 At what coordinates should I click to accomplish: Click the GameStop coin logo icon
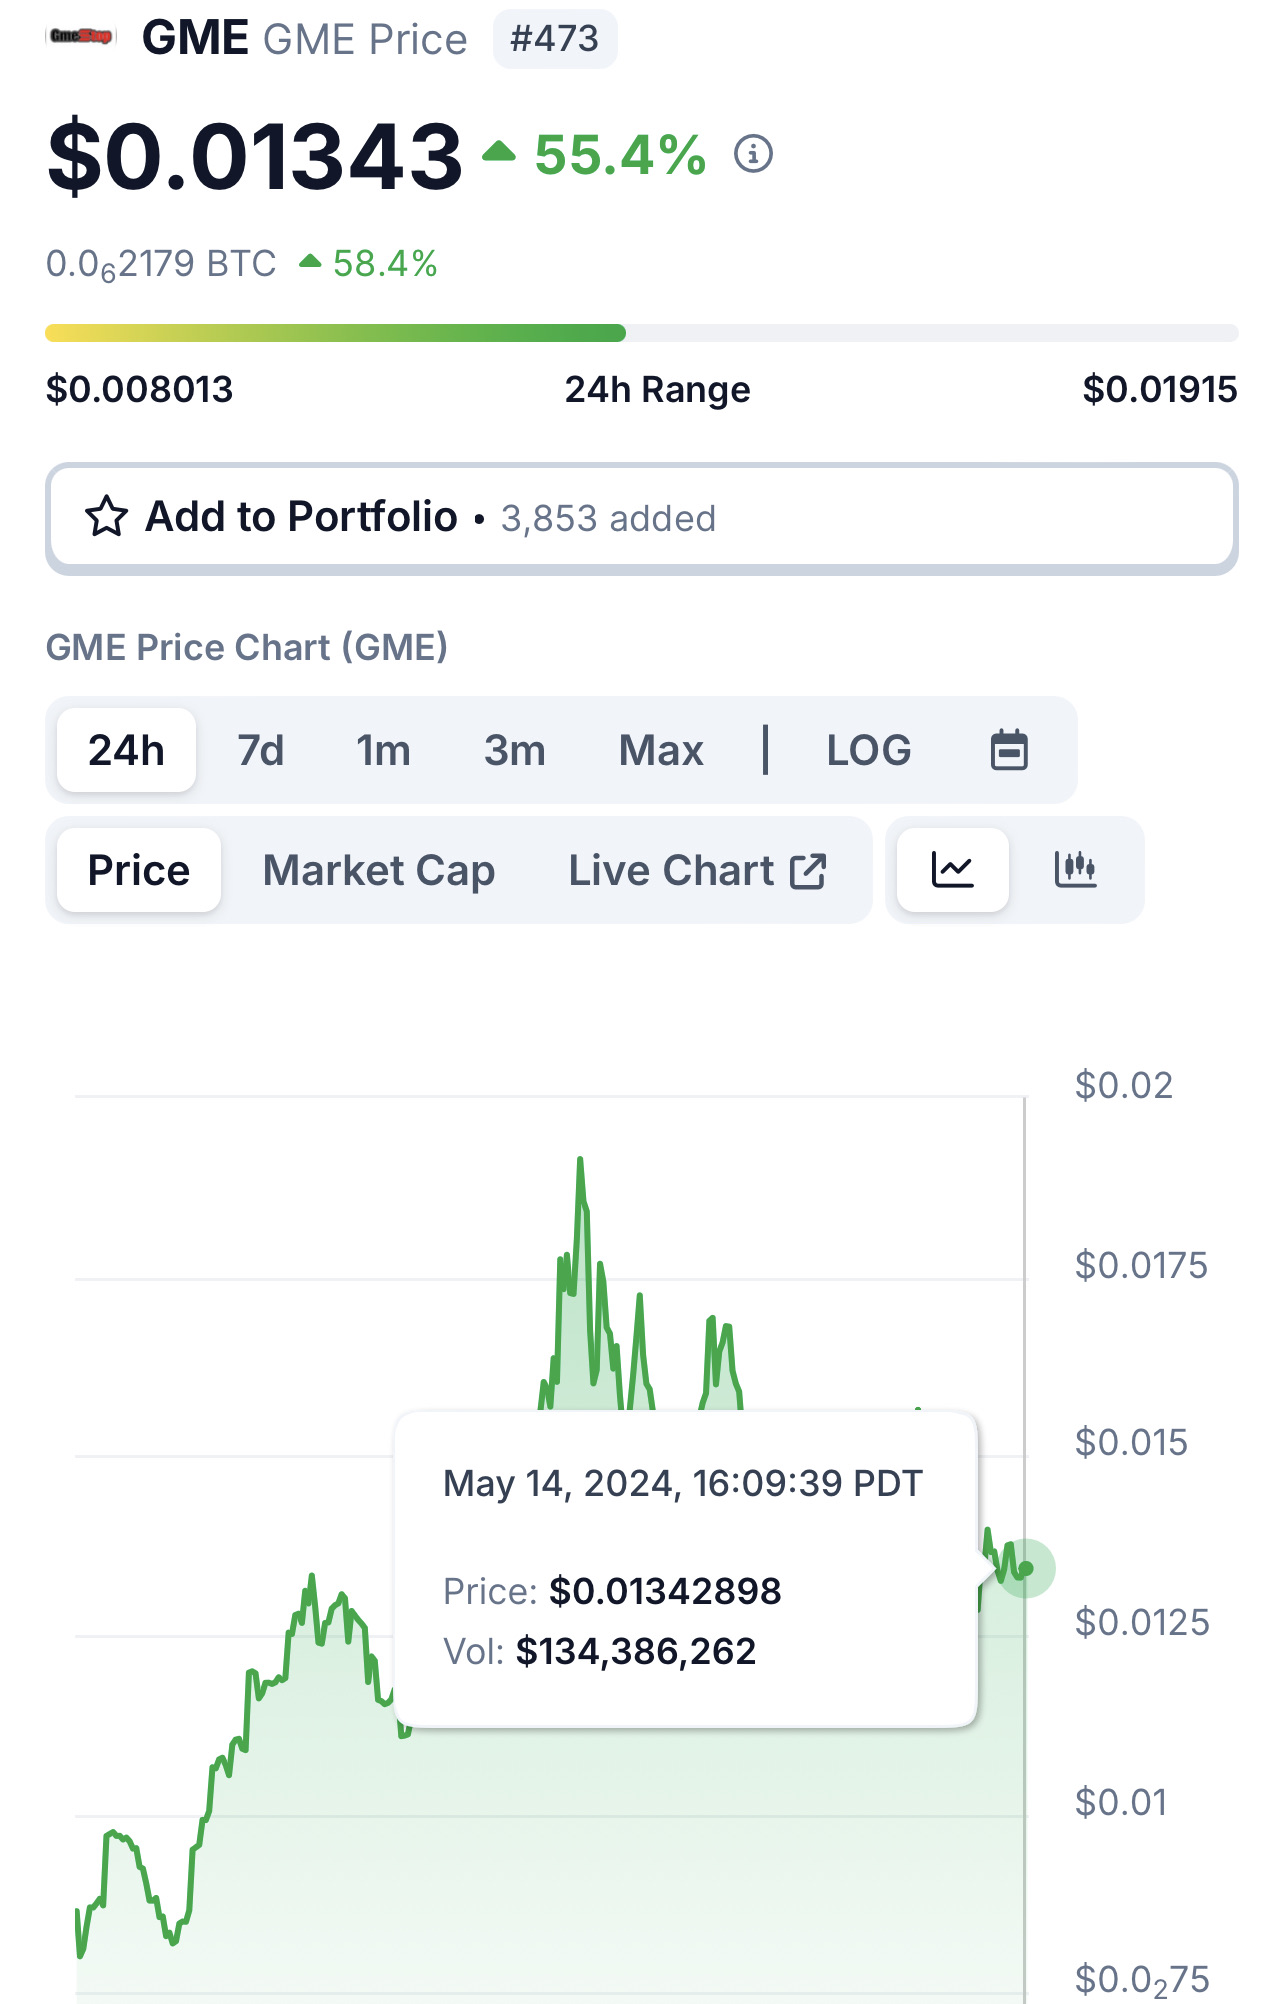click(81, 37)
